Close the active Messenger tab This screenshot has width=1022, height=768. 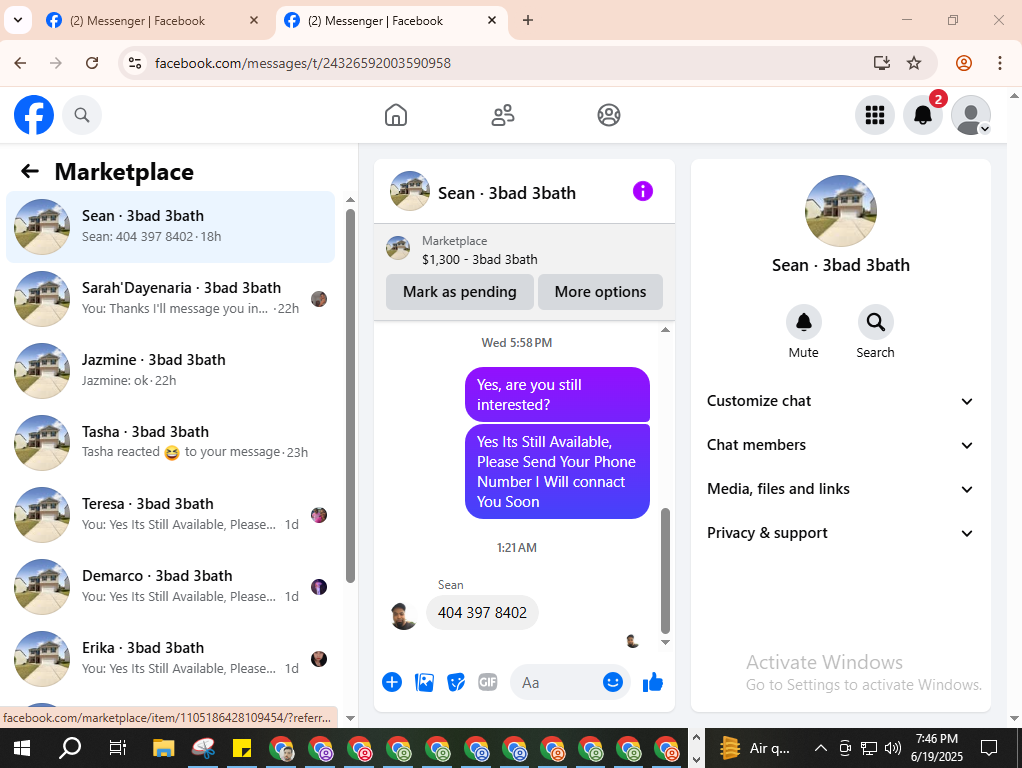[492, 20]
